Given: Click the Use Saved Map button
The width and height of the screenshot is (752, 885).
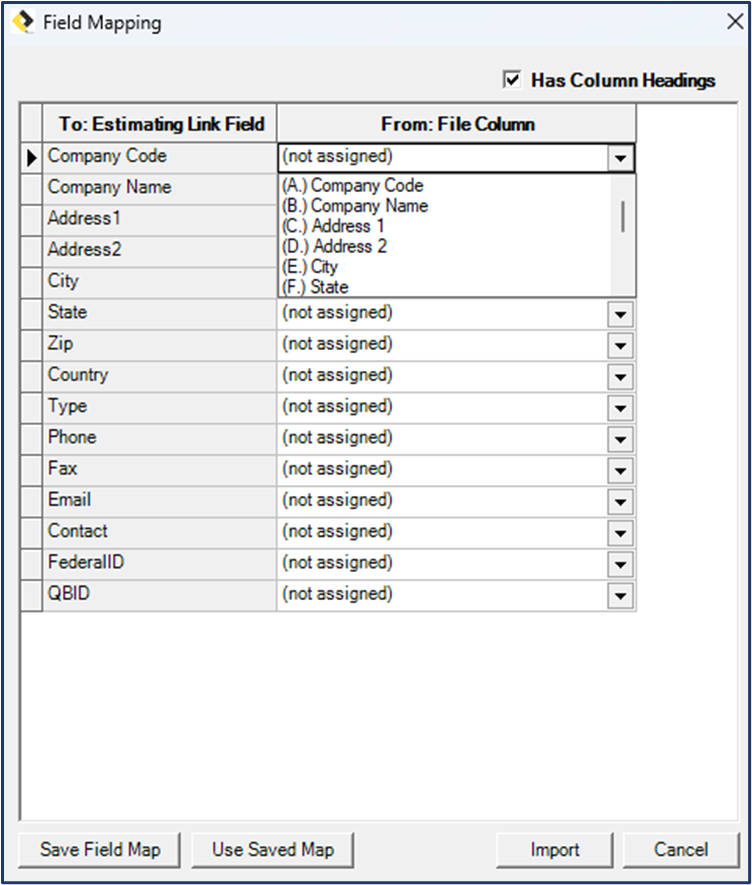Looking at the screenshot, I should (x=272, y=849).
